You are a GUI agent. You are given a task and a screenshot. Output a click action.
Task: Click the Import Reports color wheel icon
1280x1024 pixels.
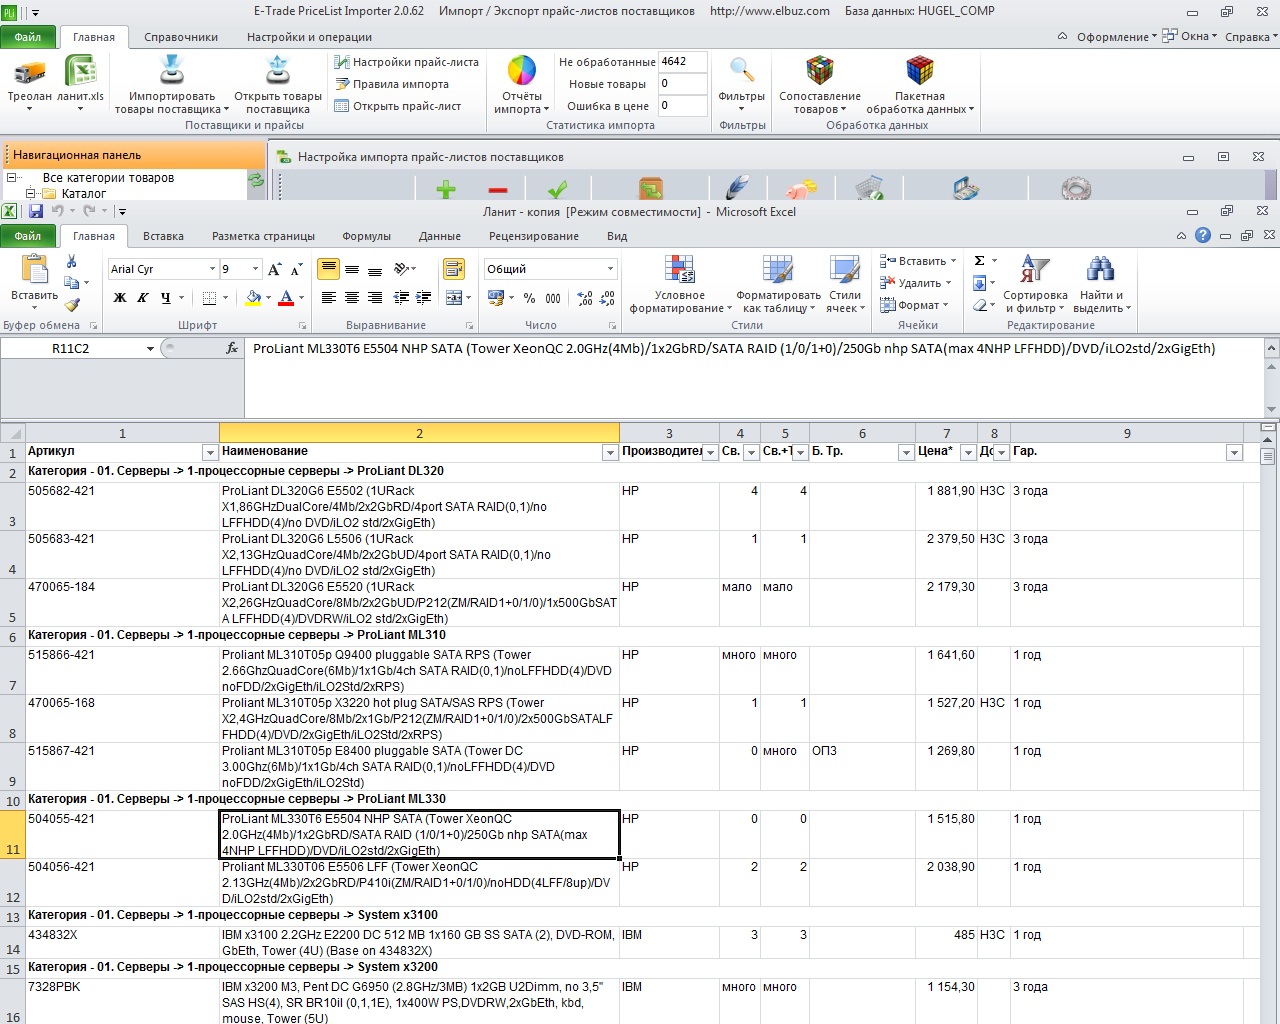coord(521,71)
